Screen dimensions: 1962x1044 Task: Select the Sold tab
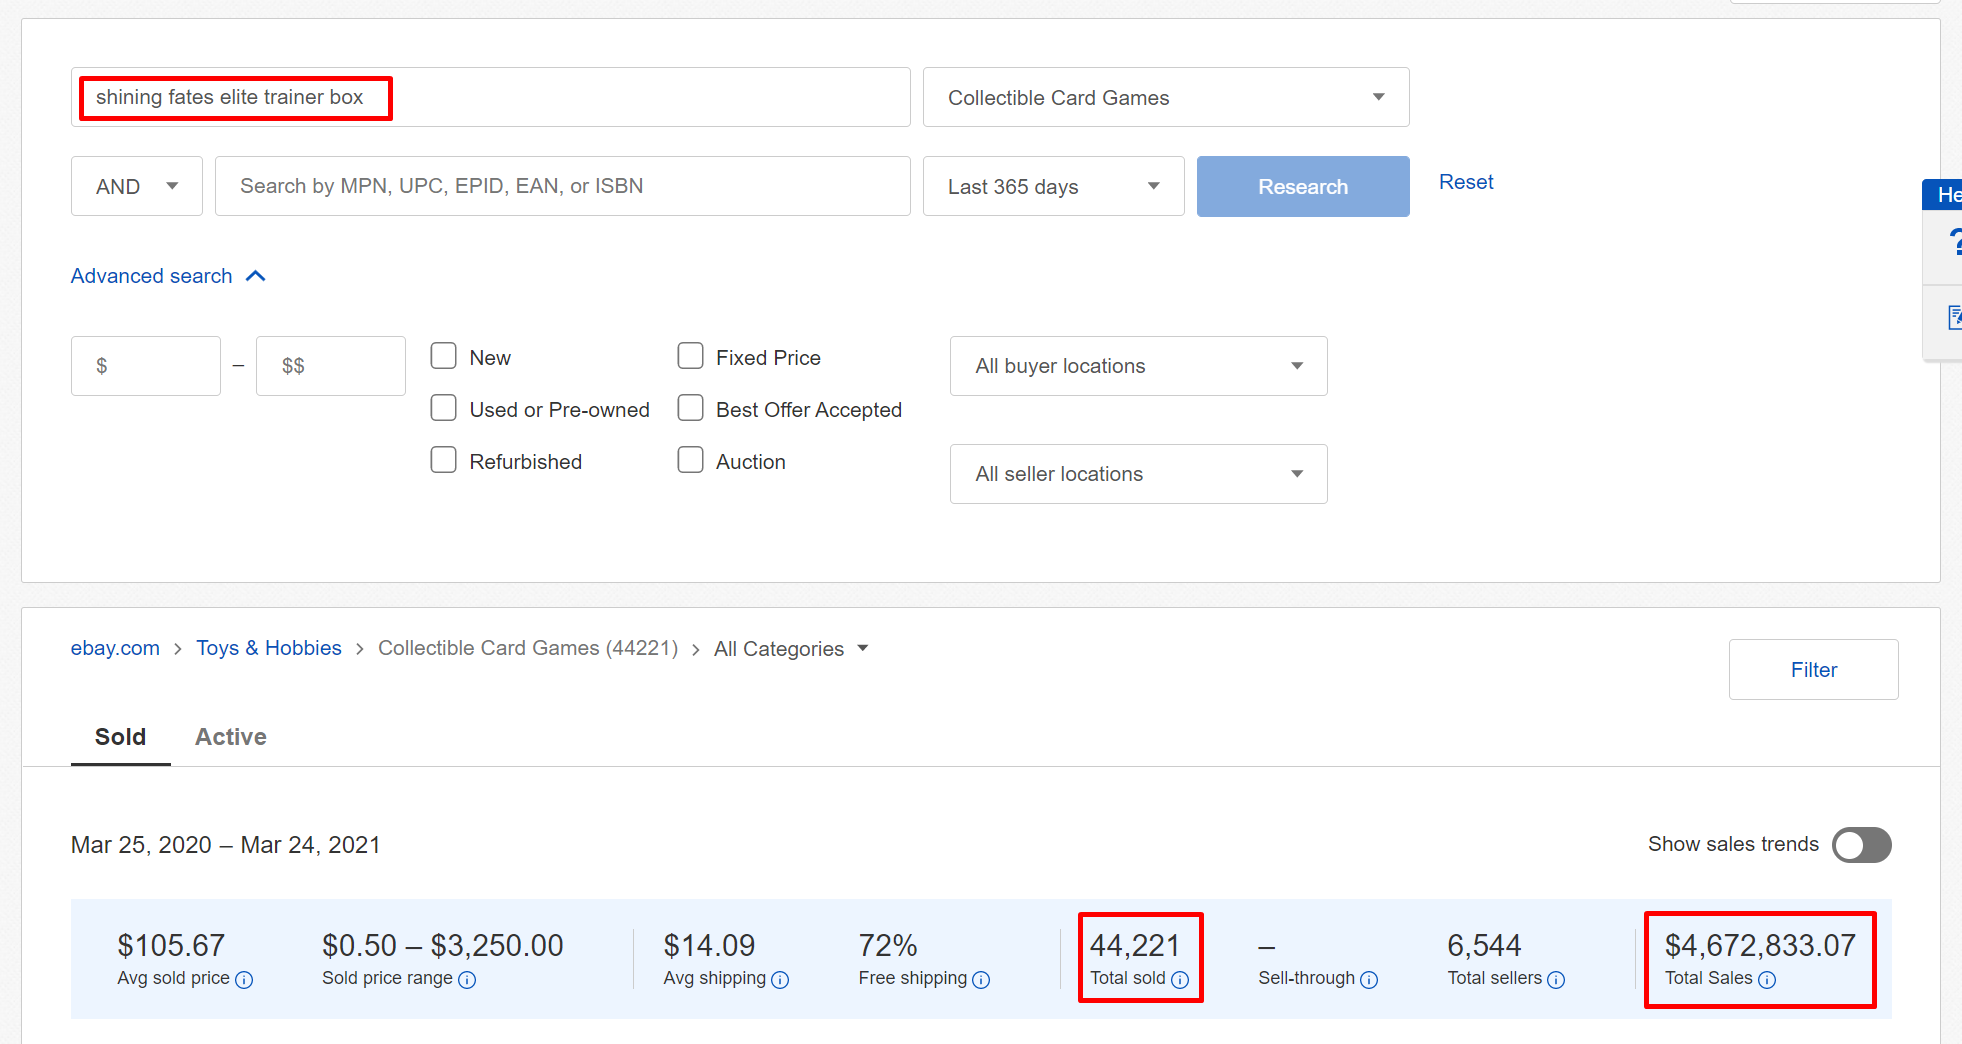[x=120, y=737]
